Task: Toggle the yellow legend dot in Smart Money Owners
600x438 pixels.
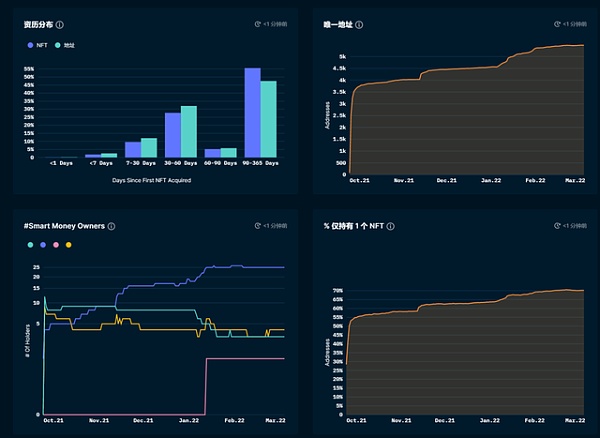Action: click(x=68, y=244)
